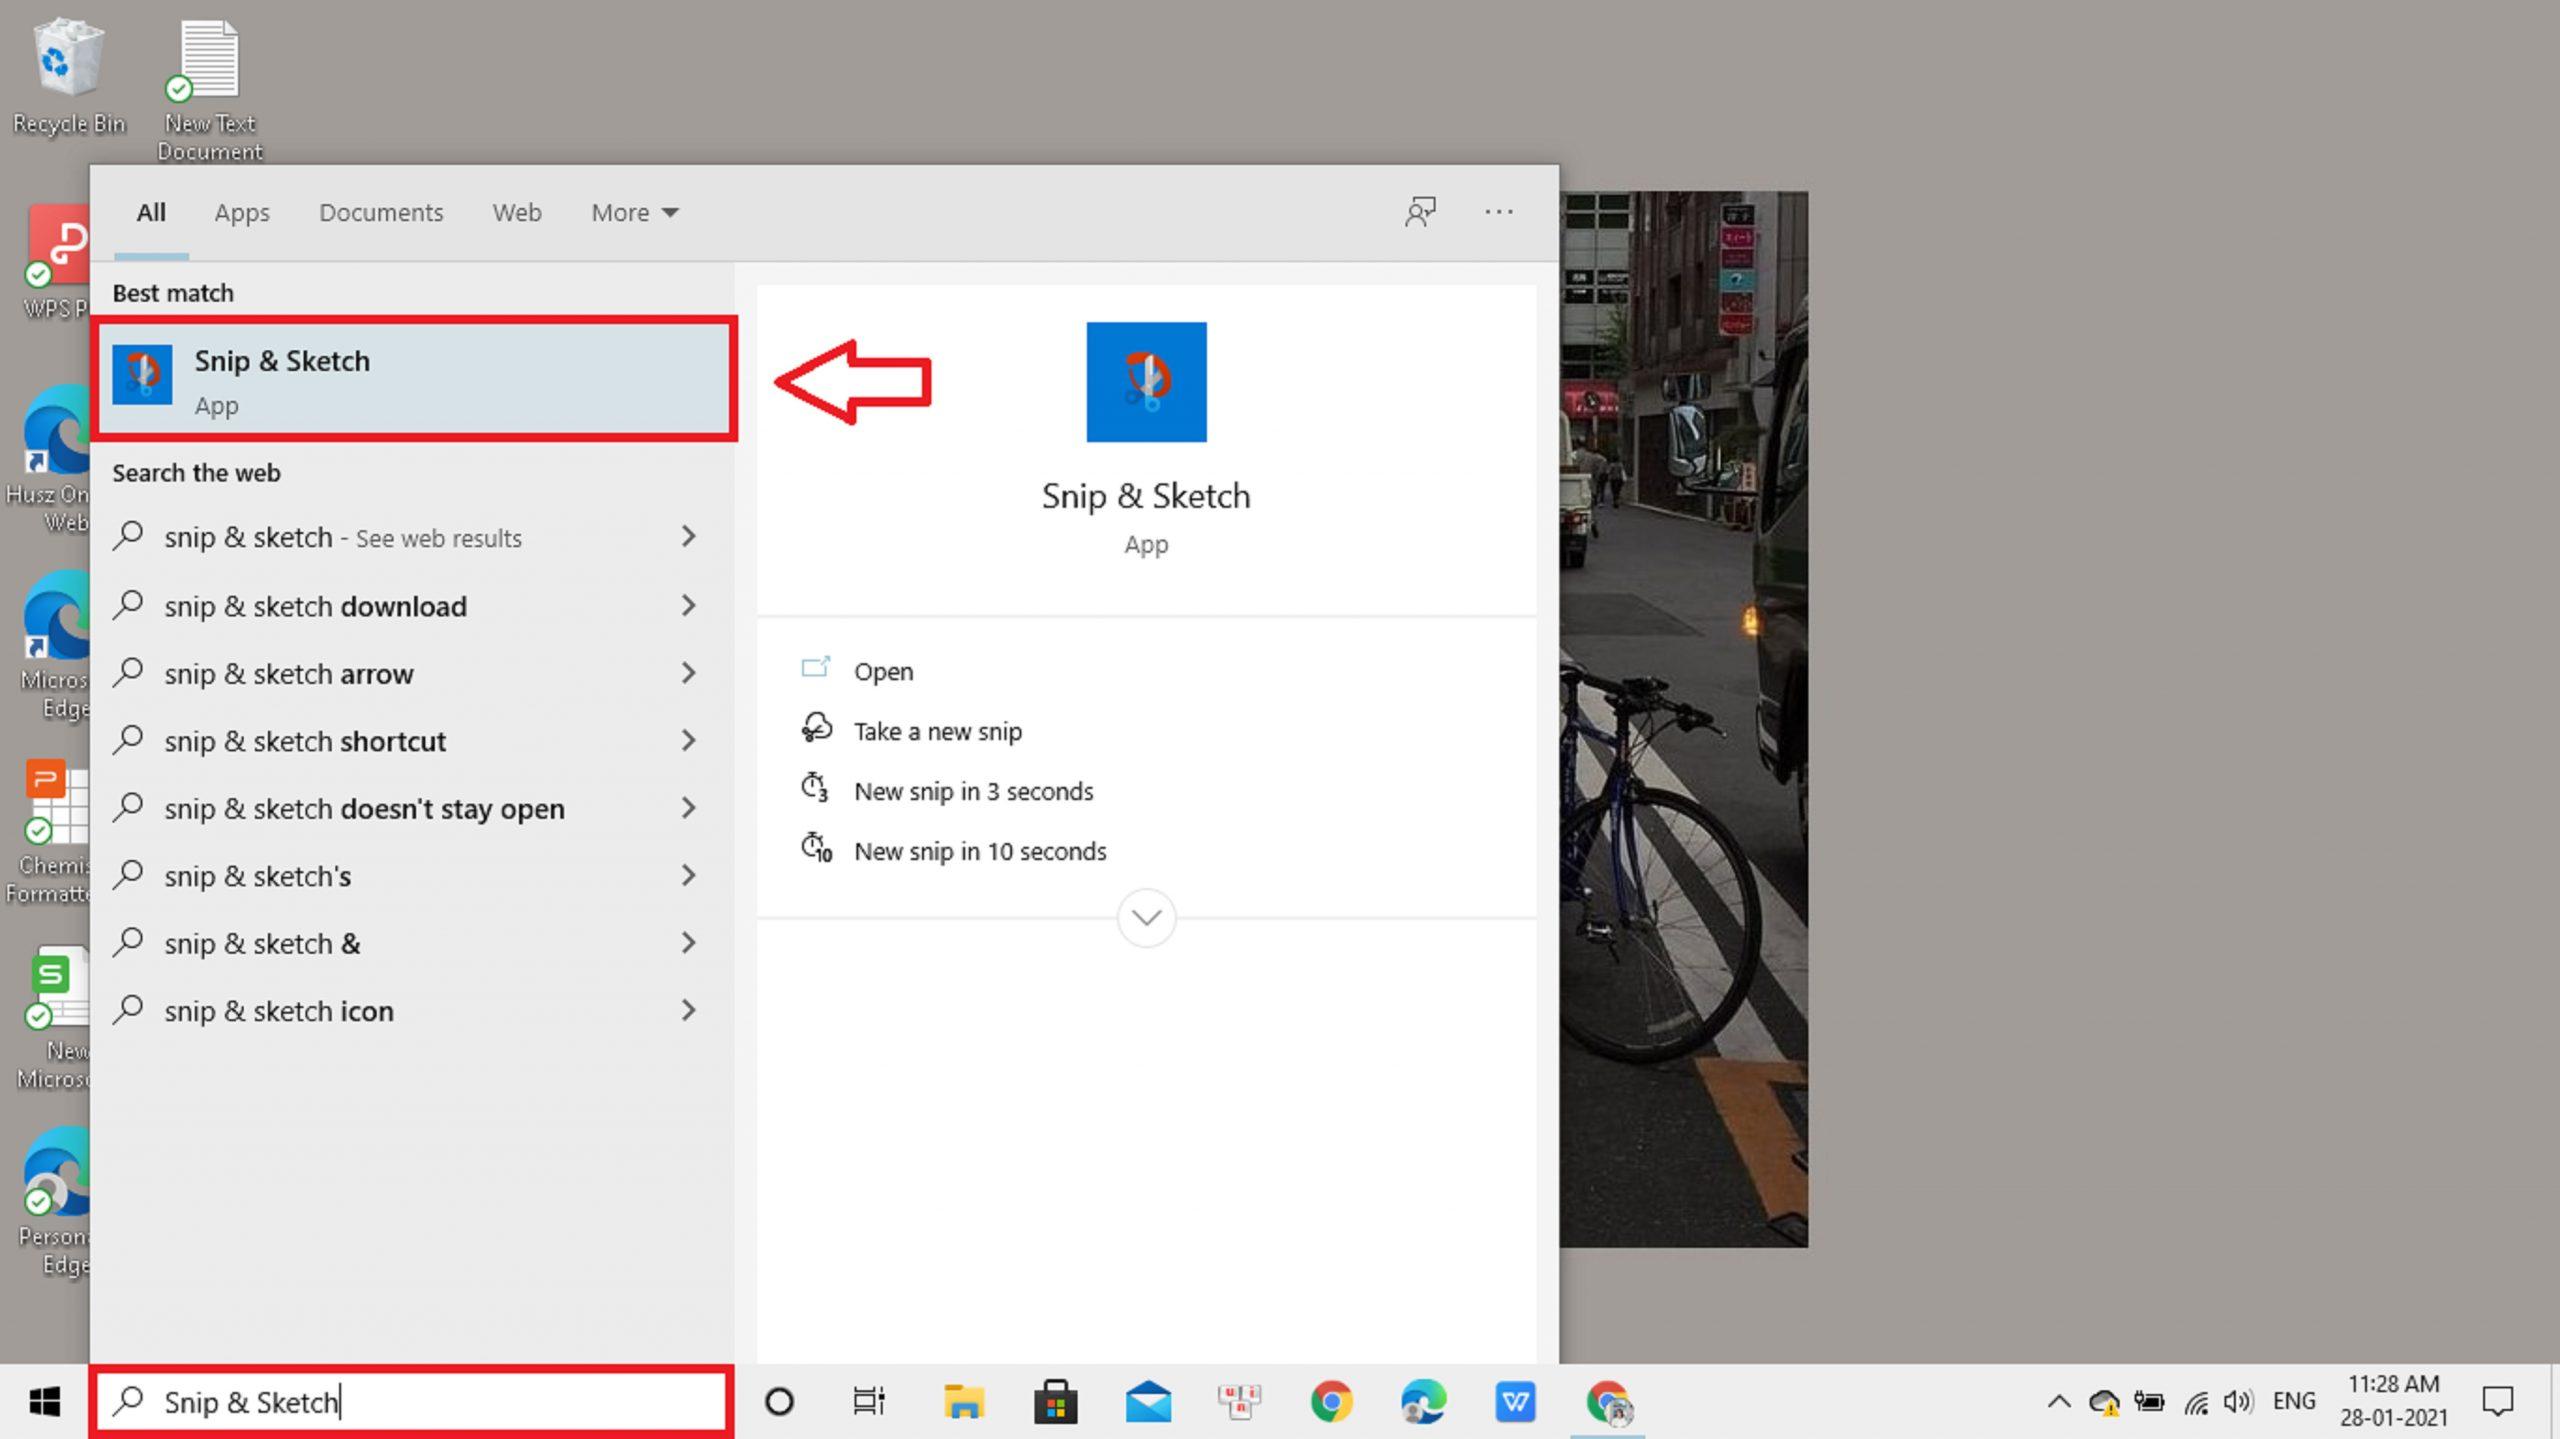
Task: Click 'snip & sketch arrow' suggestion text
Action: point(289,673)
